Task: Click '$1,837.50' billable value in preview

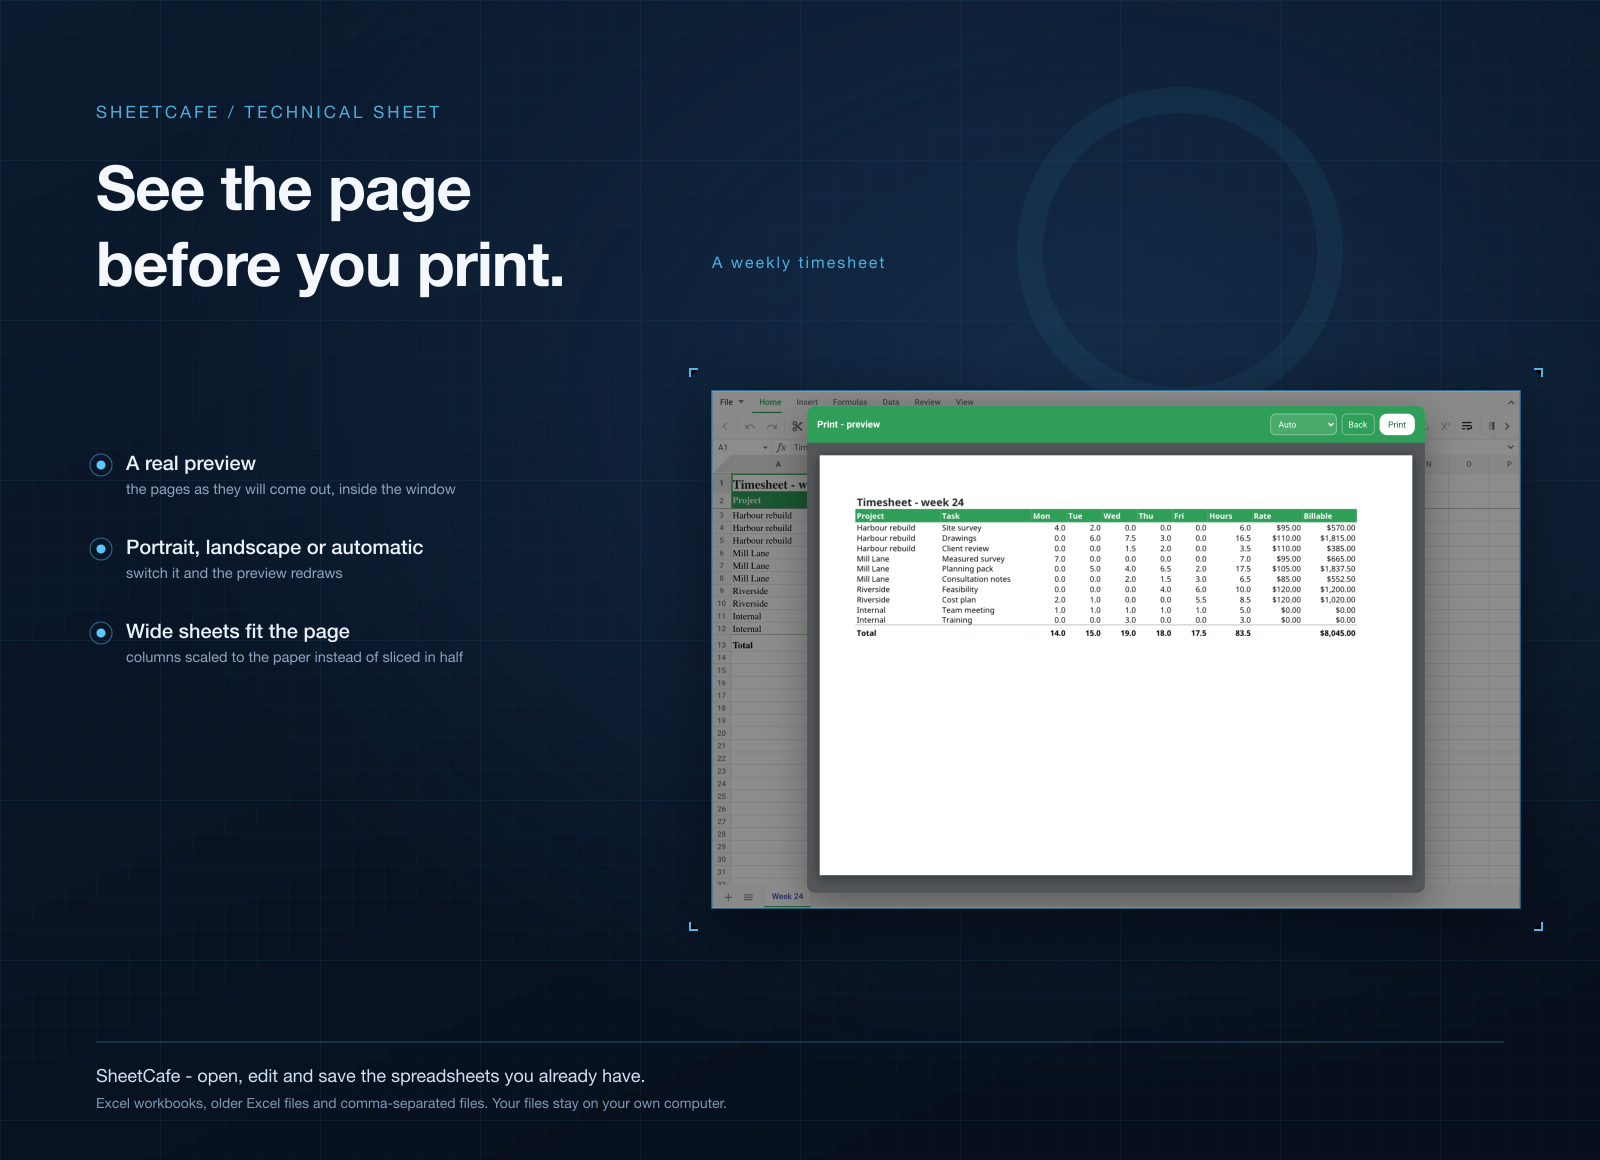Action: (x=1338, y=569)
